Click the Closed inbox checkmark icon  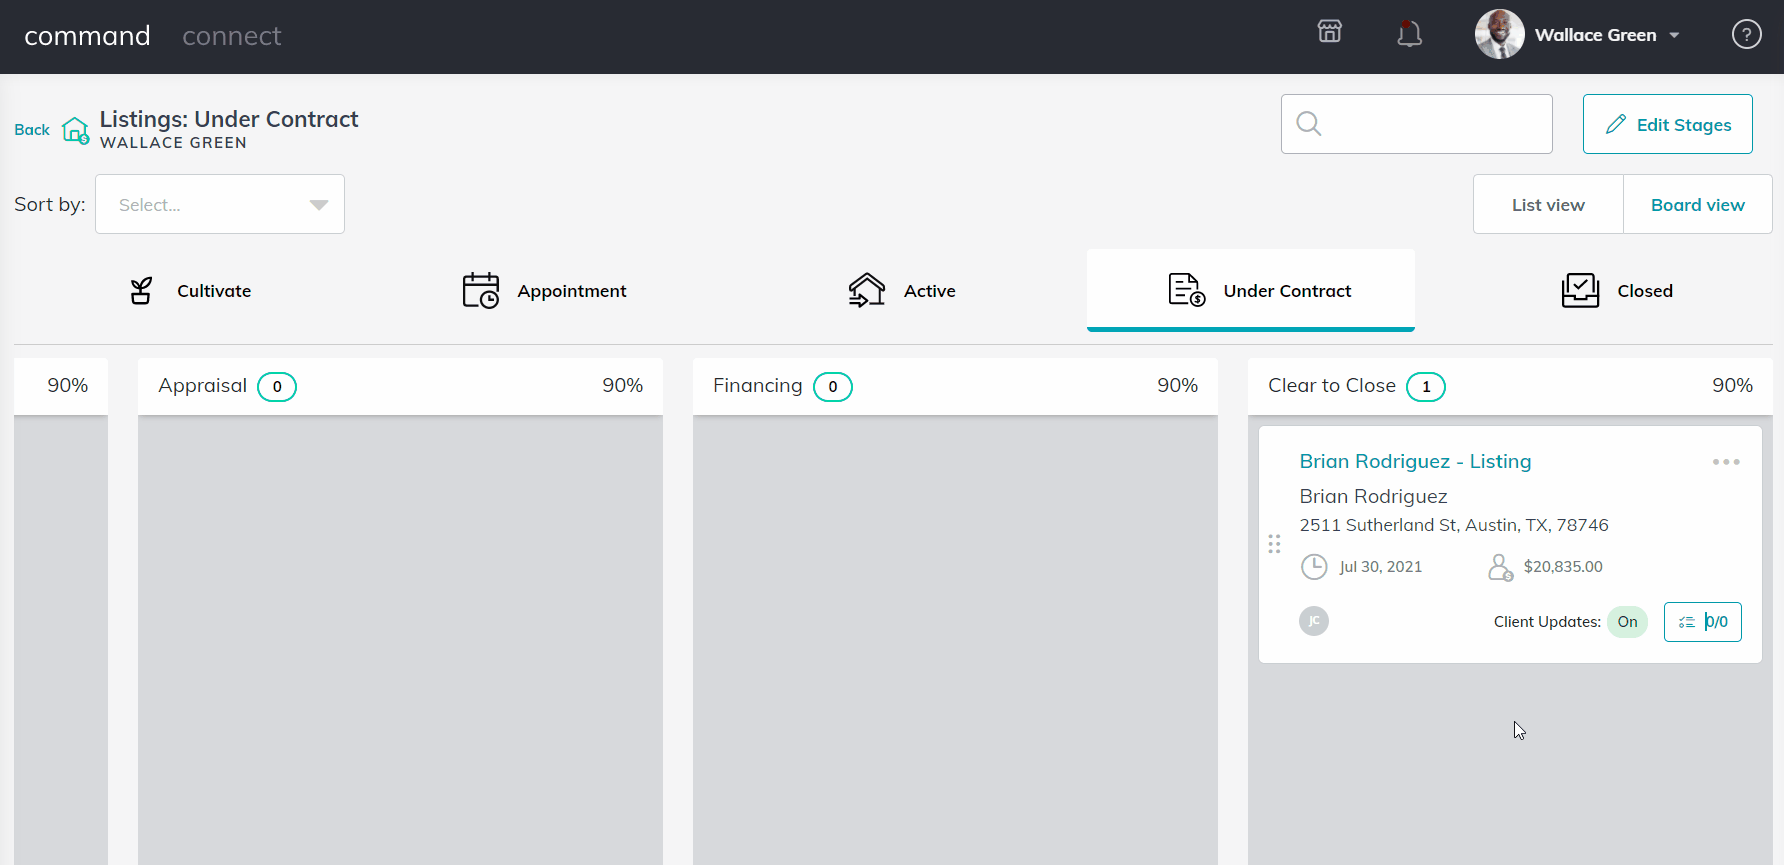1580,290
